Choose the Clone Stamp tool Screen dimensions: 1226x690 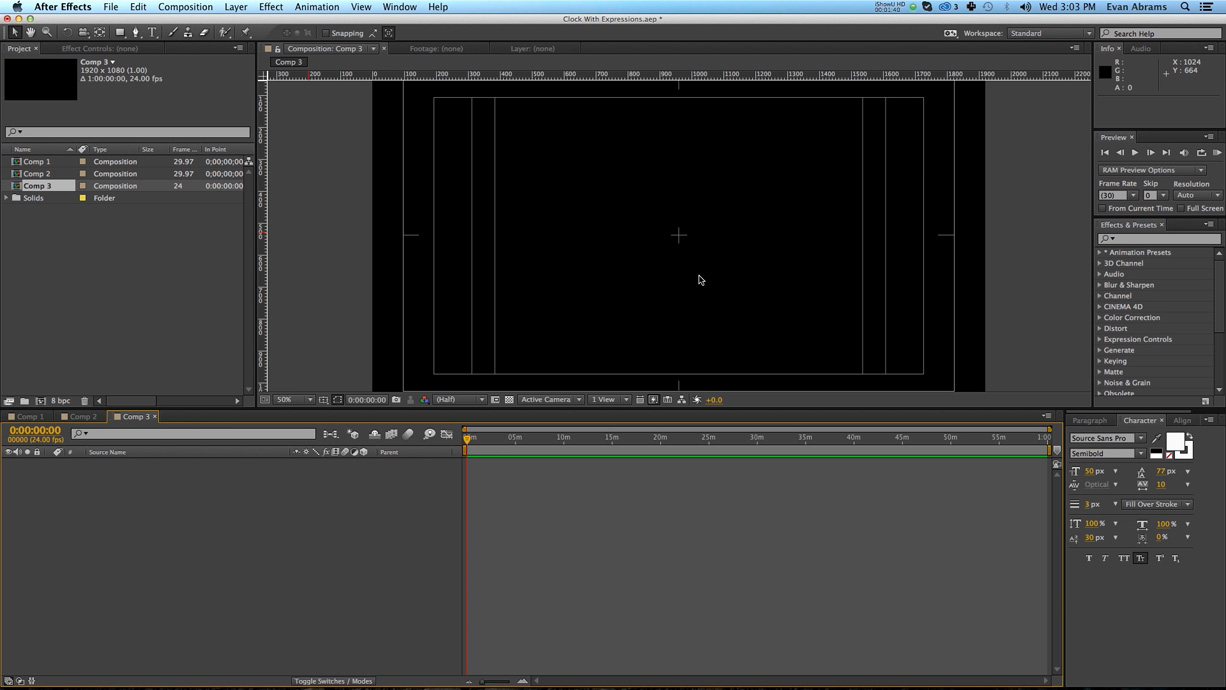[188, 31]
